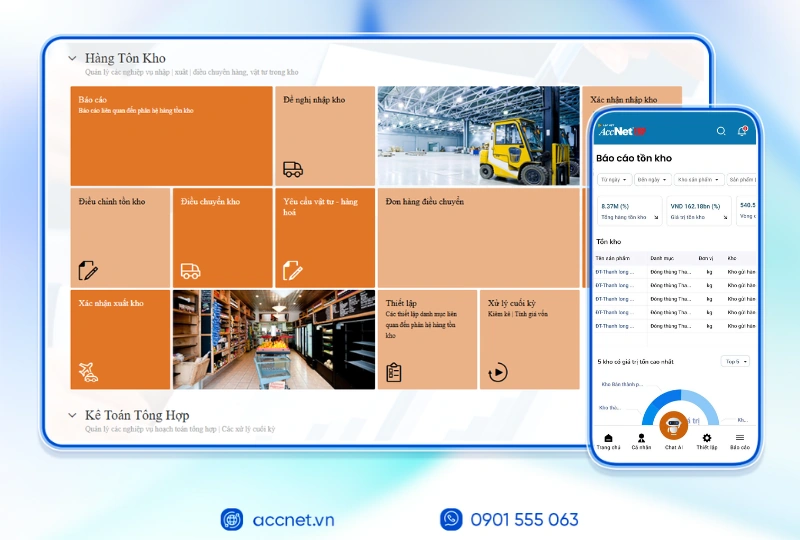Open the Từ ngày date dropdown
Viewport: 800px width, 540px height.
tap(614, 180)
